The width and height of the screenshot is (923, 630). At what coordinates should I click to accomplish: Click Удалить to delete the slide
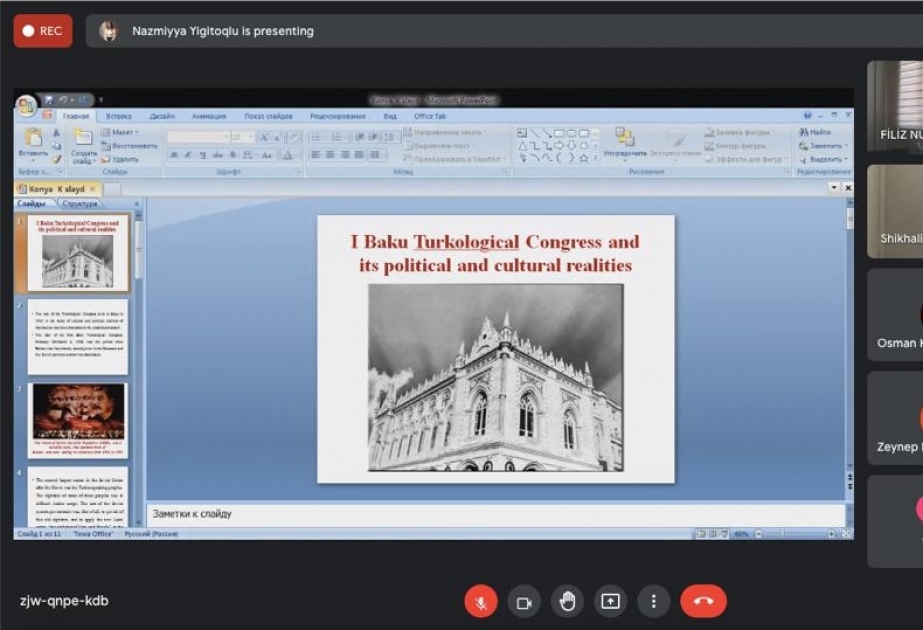point(120,159)
